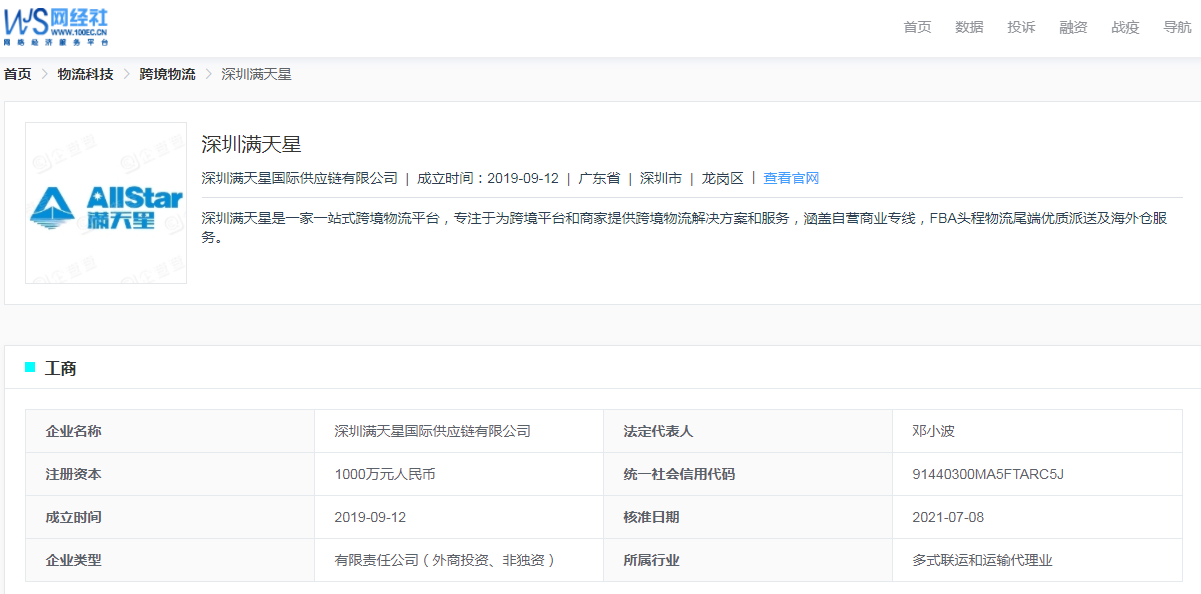The height and width of the screenshot is (594, 1201).
Task: Open 投诉 in the top navigation
Action: [x=1021, y=27]
